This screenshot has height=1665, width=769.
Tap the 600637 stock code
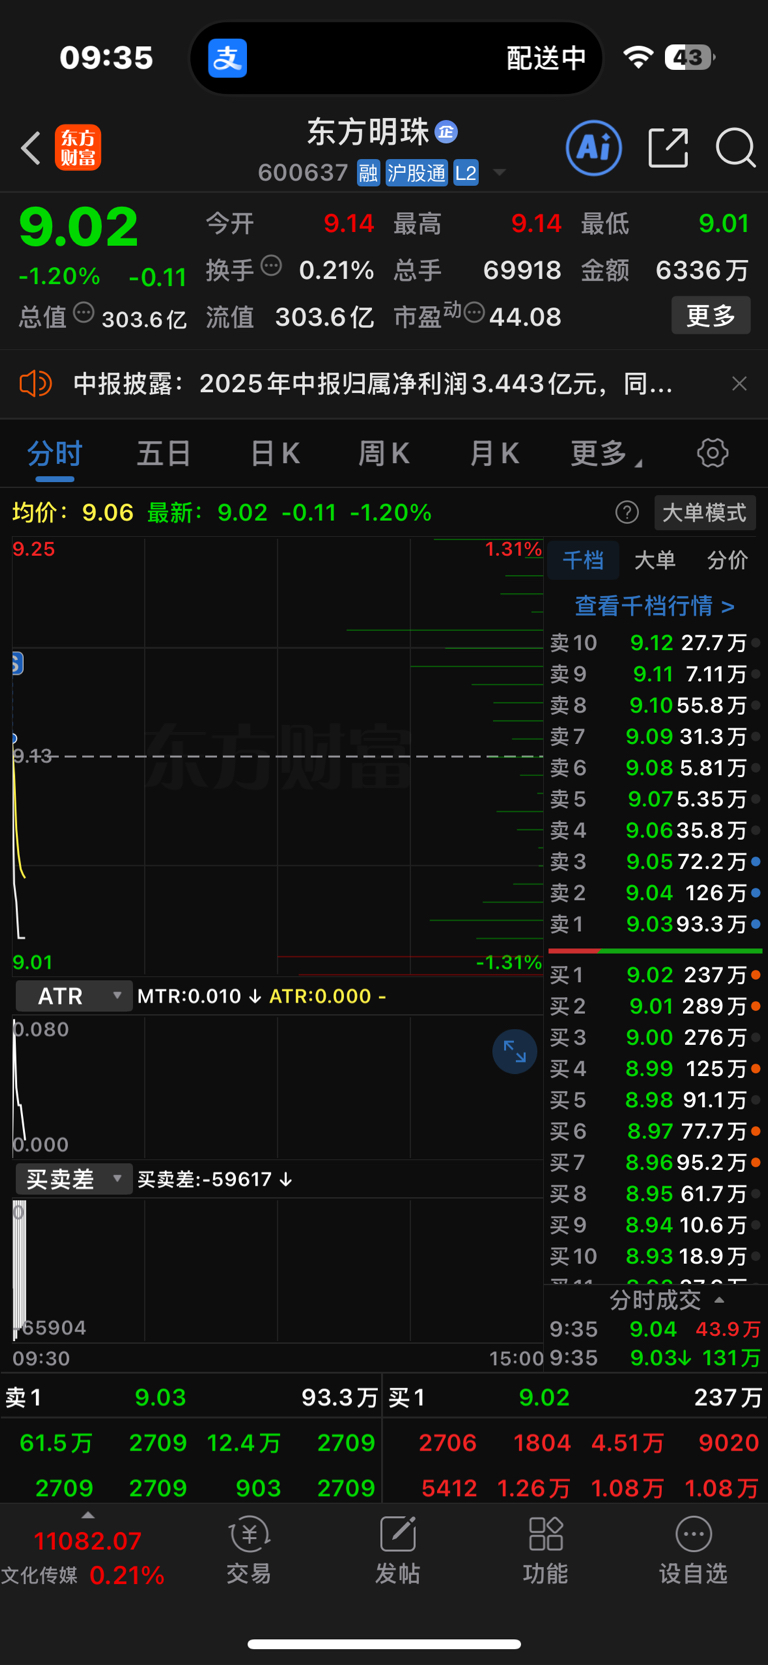point(303,173)
